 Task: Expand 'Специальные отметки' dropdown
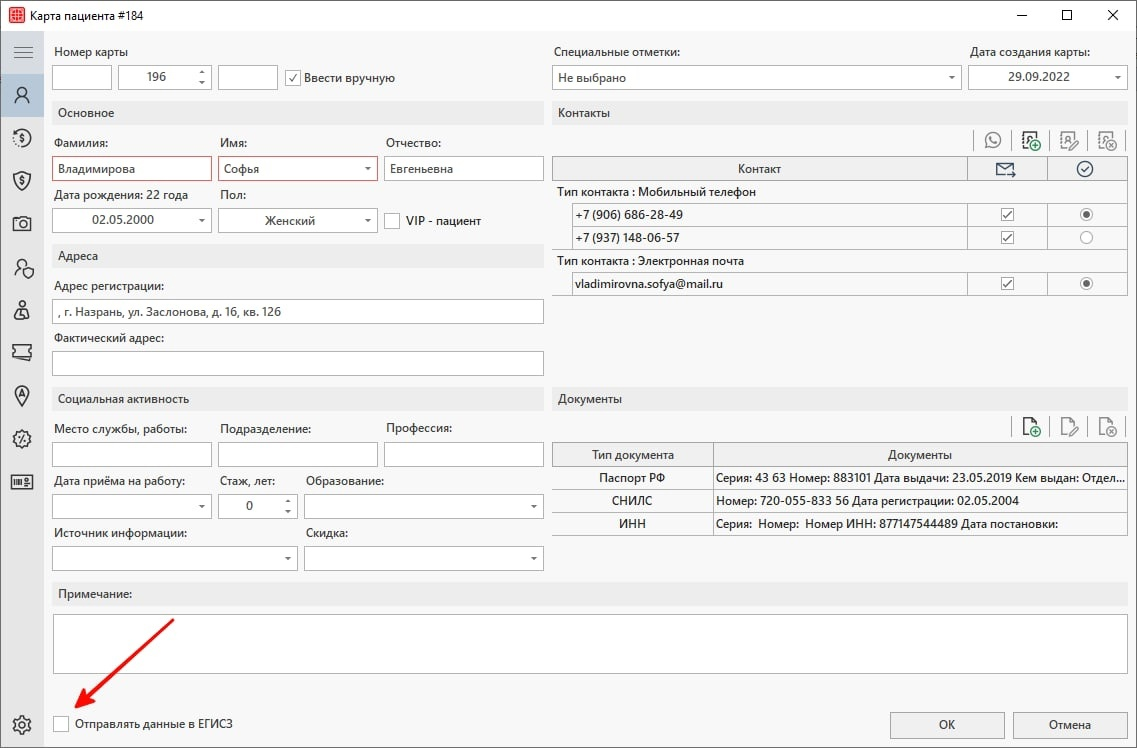click(x=951, y=78)
